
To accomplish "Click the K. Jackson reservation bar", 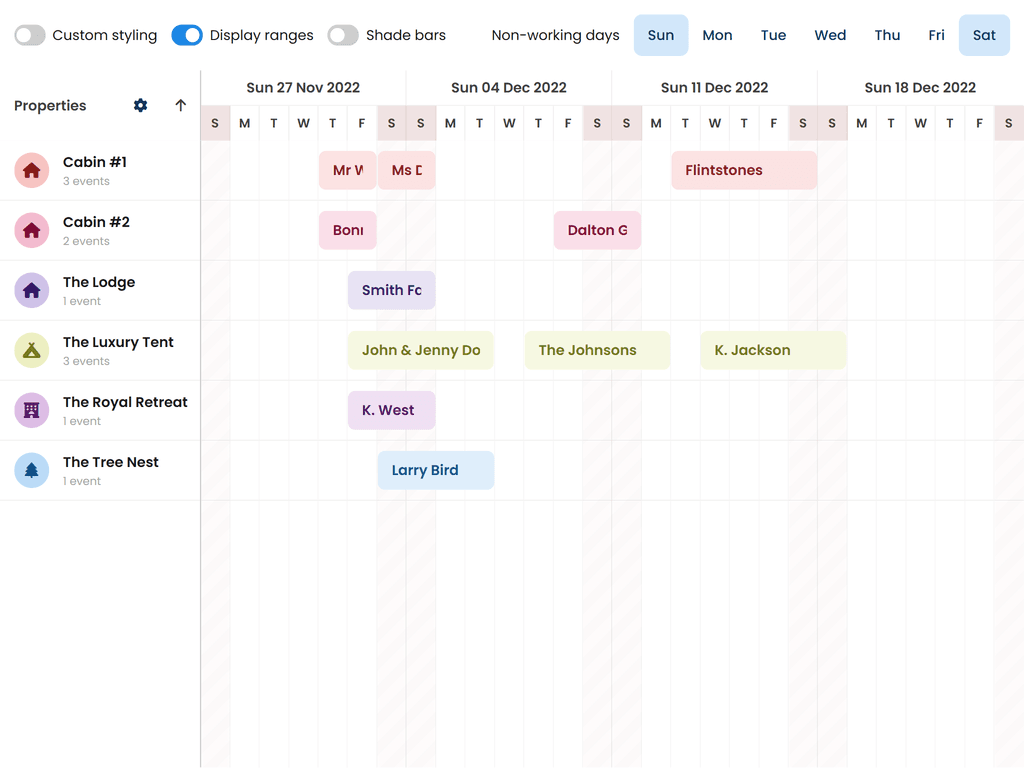I will (x=773, y=350).
